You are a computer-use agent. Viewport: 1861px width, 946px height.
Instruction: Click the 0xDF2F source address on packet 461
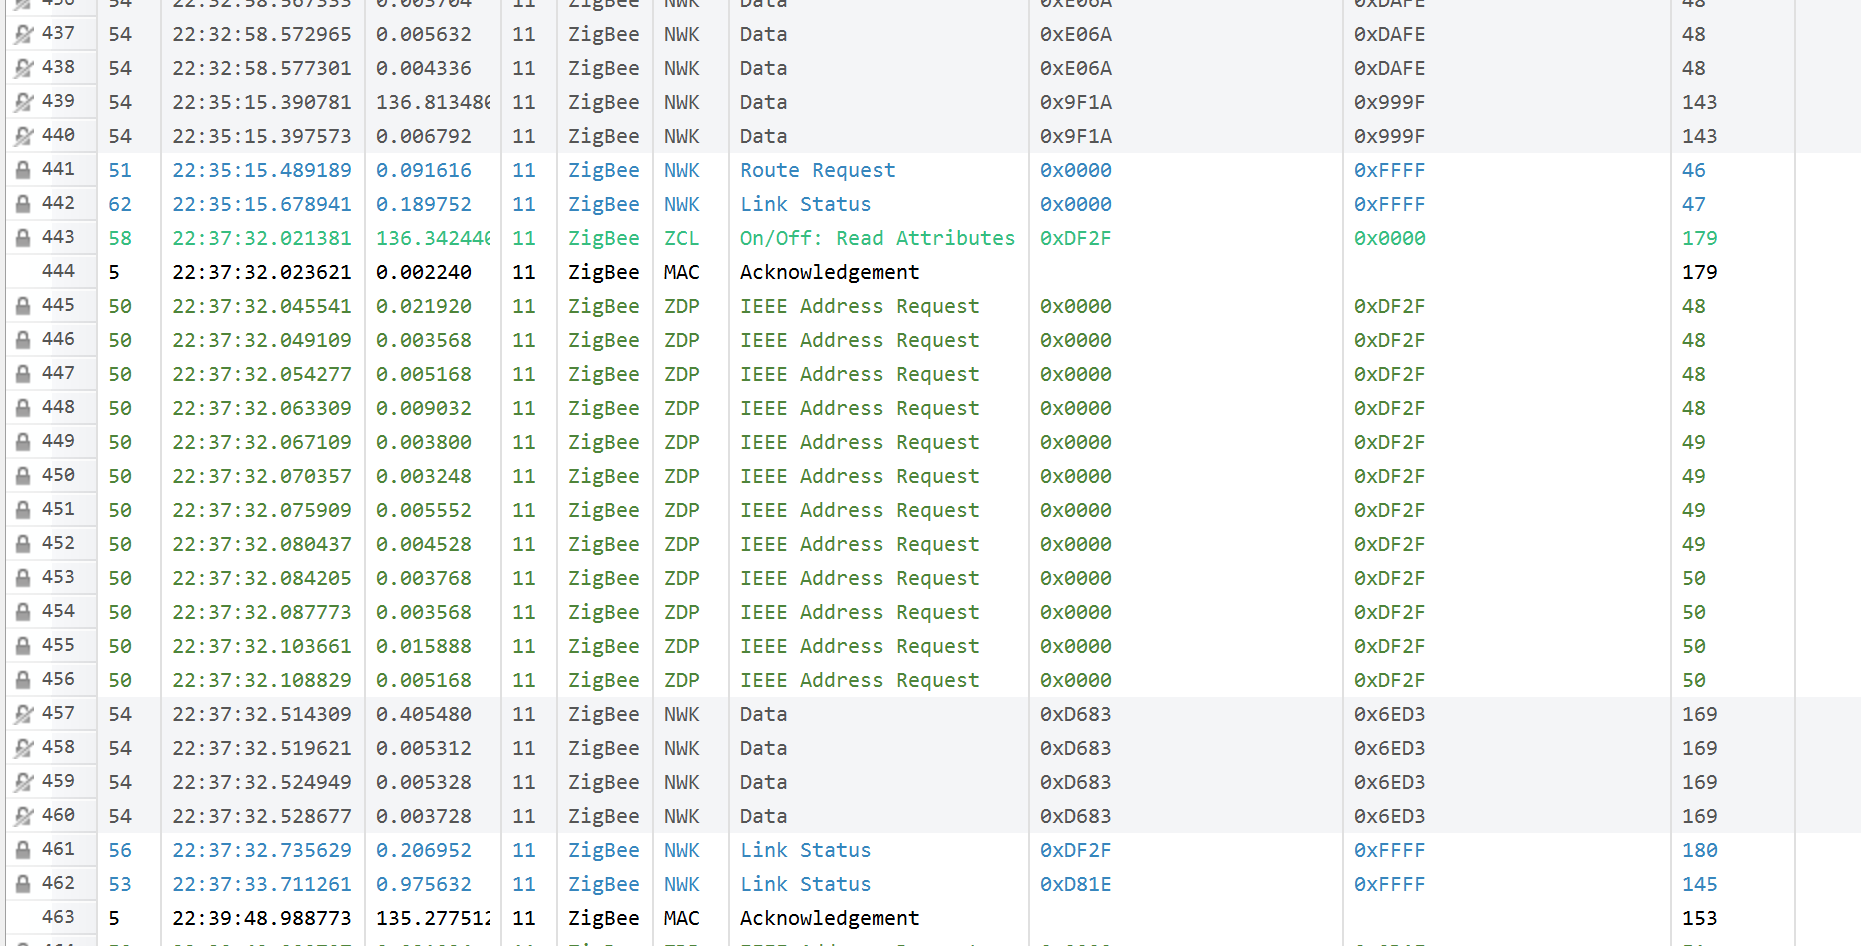[x=1075, y=851]
